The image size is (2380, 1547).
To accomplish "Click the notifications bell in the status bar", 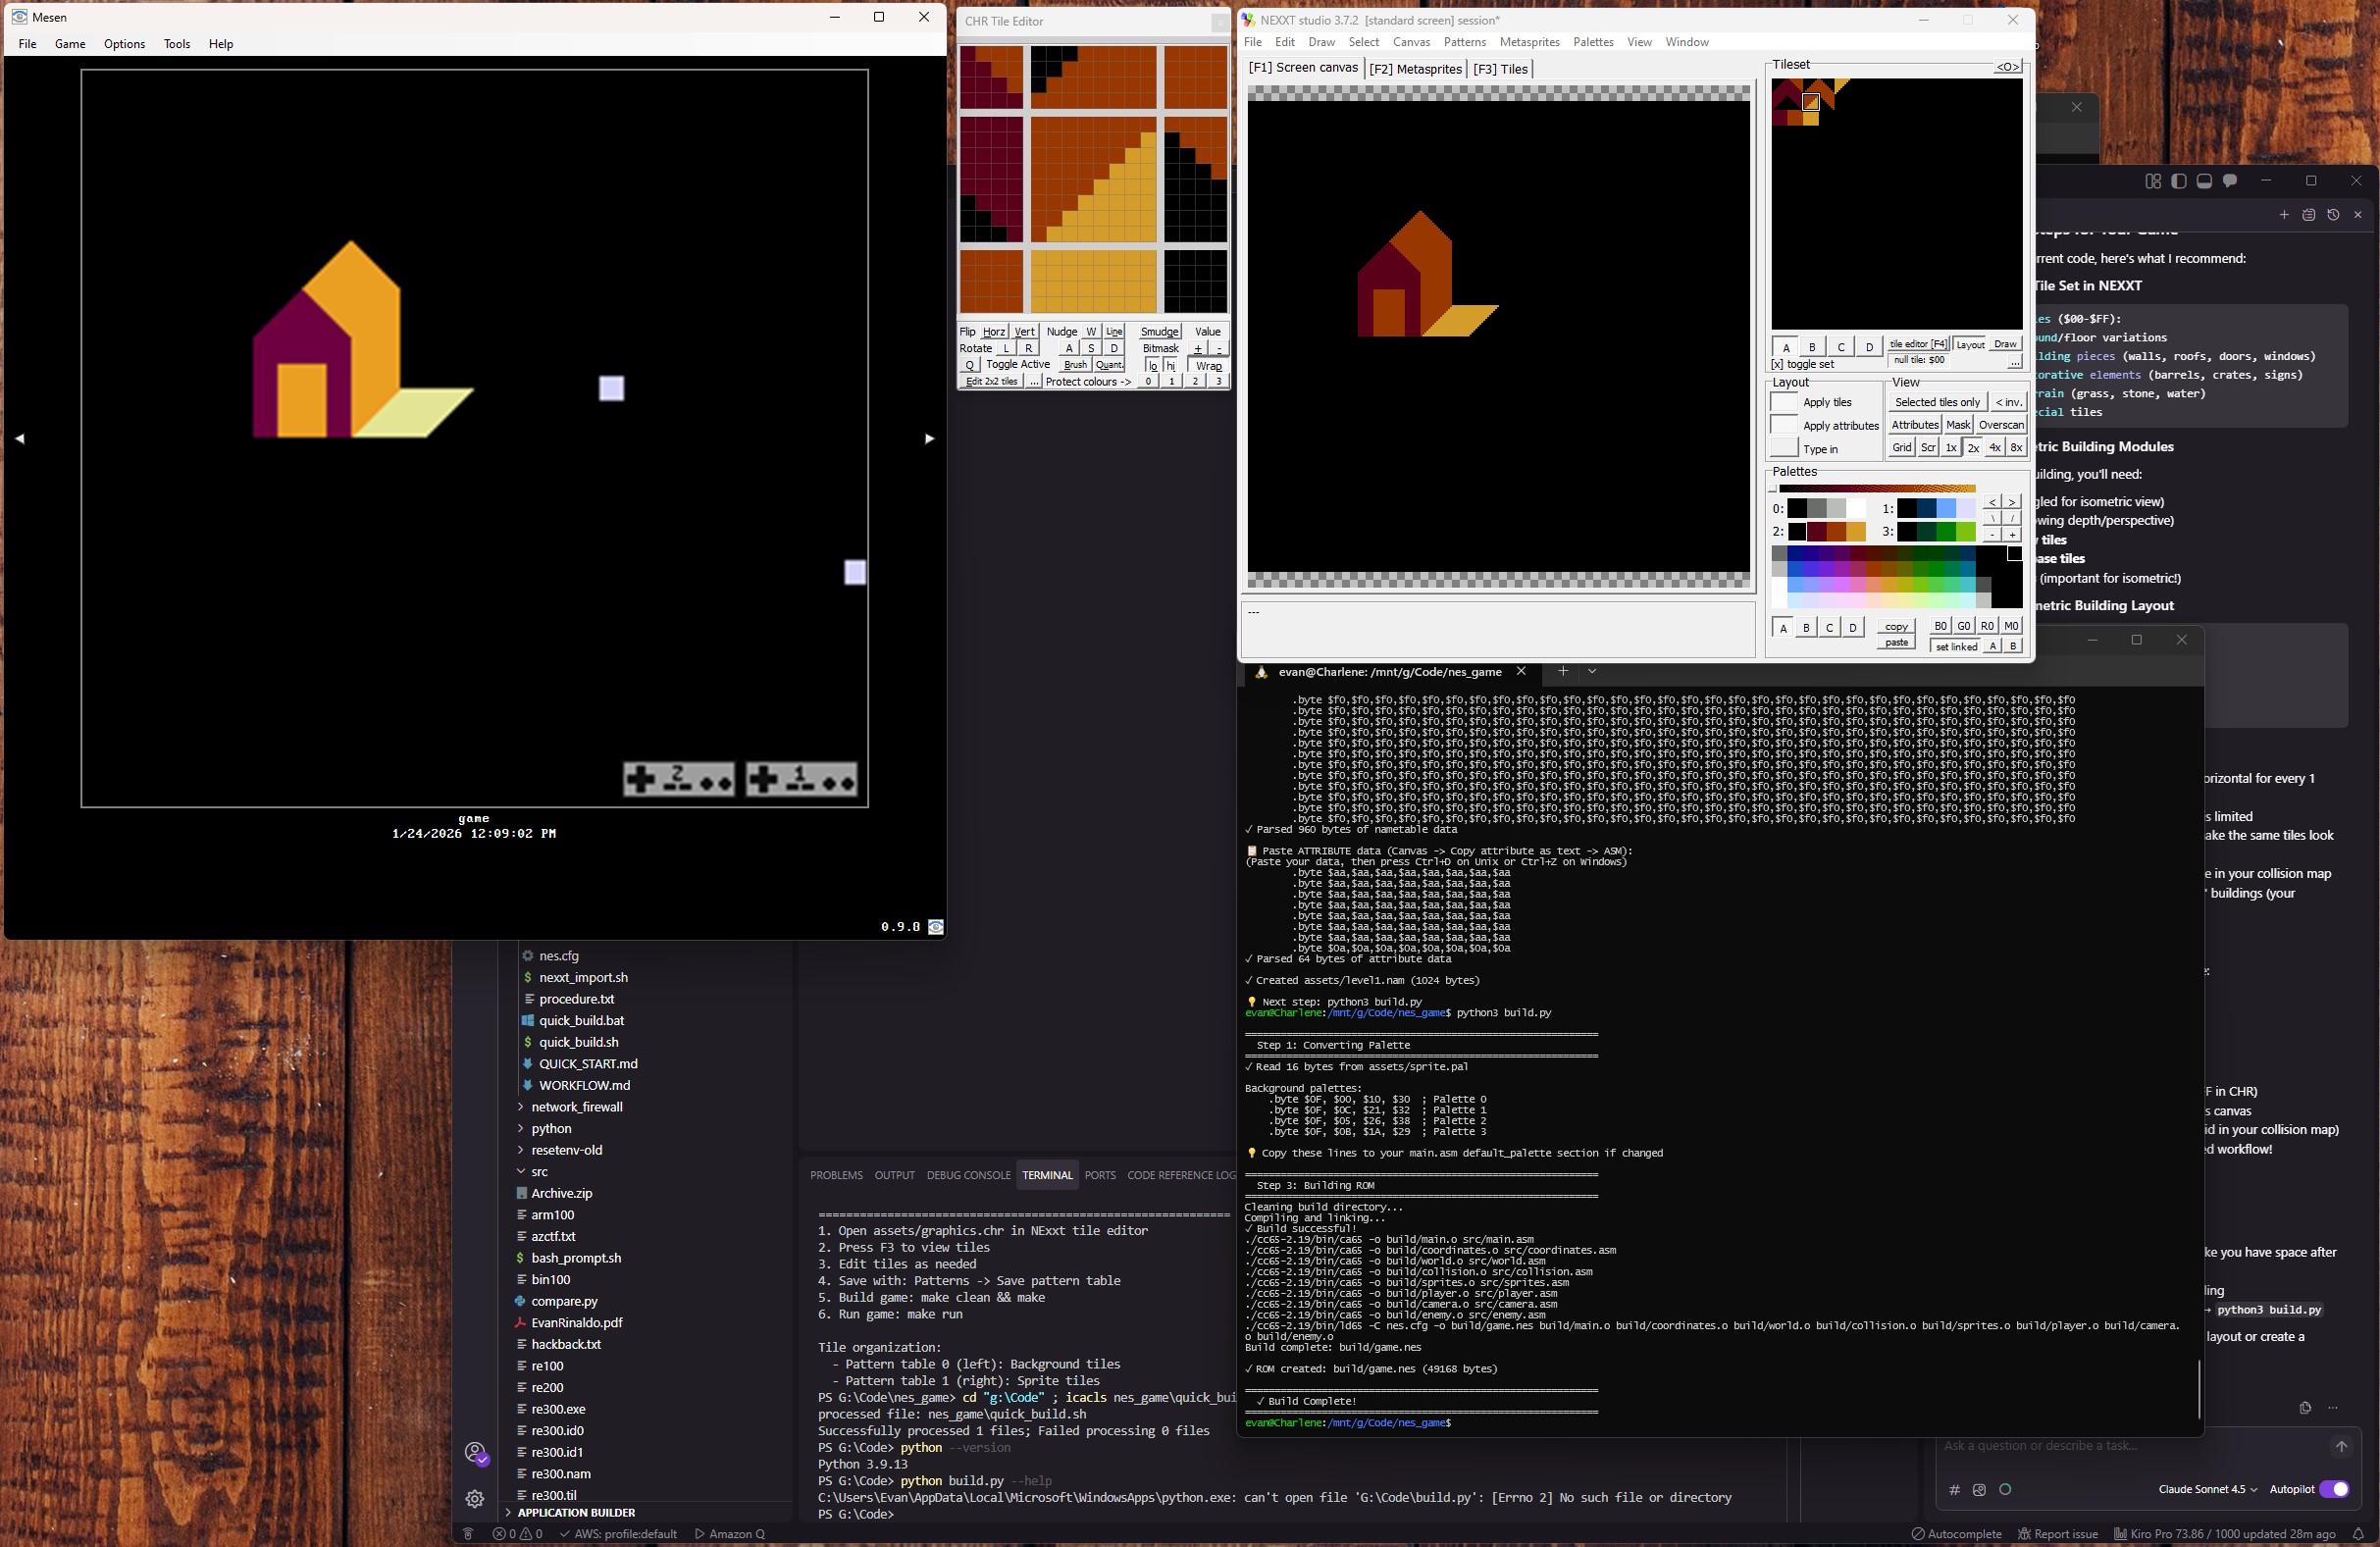I will click(2358, 1534).
